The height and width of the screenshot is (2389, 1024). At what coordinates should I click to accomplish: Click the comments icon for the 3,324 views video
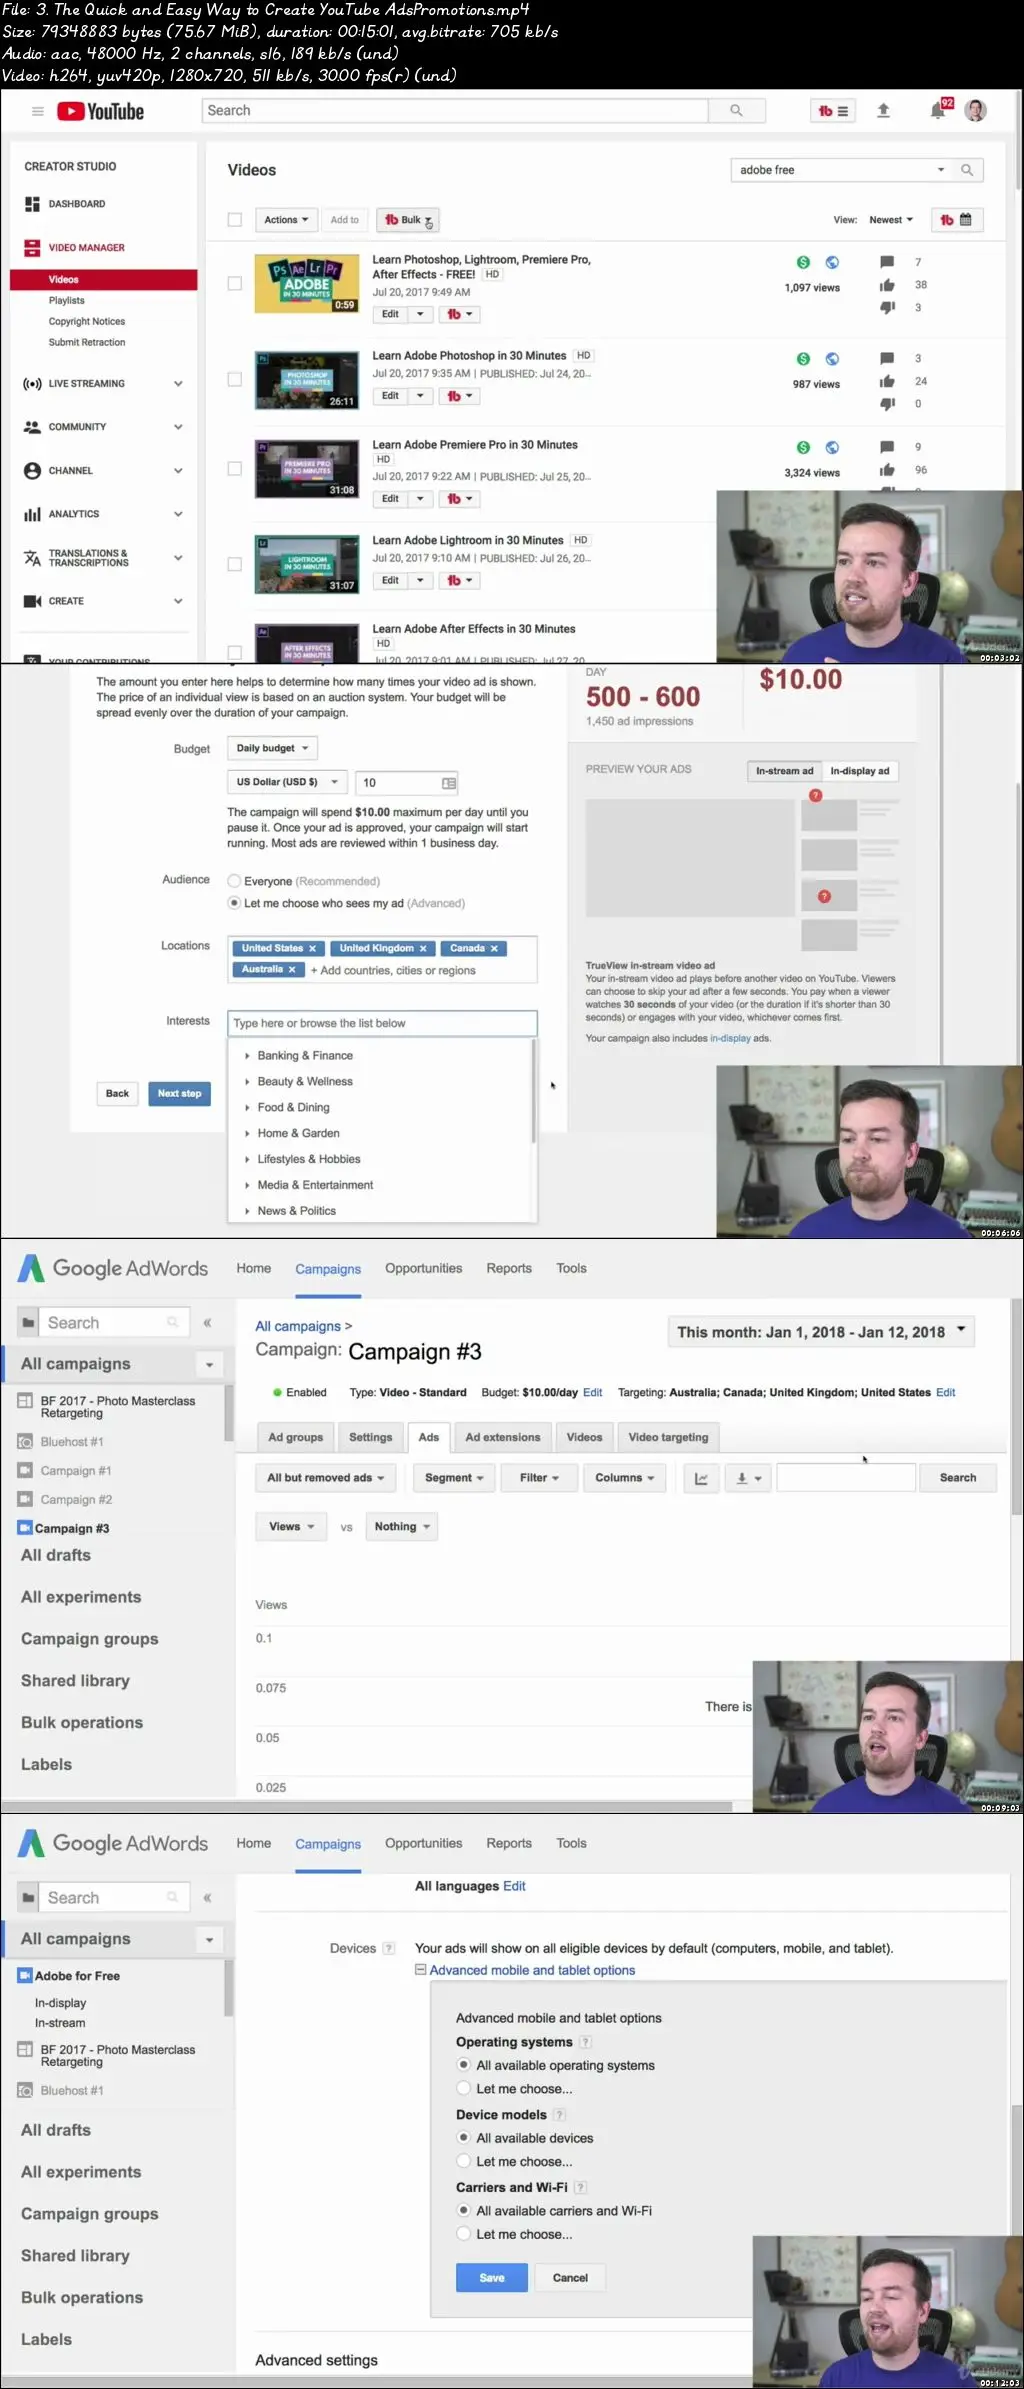tap(887, 447)
